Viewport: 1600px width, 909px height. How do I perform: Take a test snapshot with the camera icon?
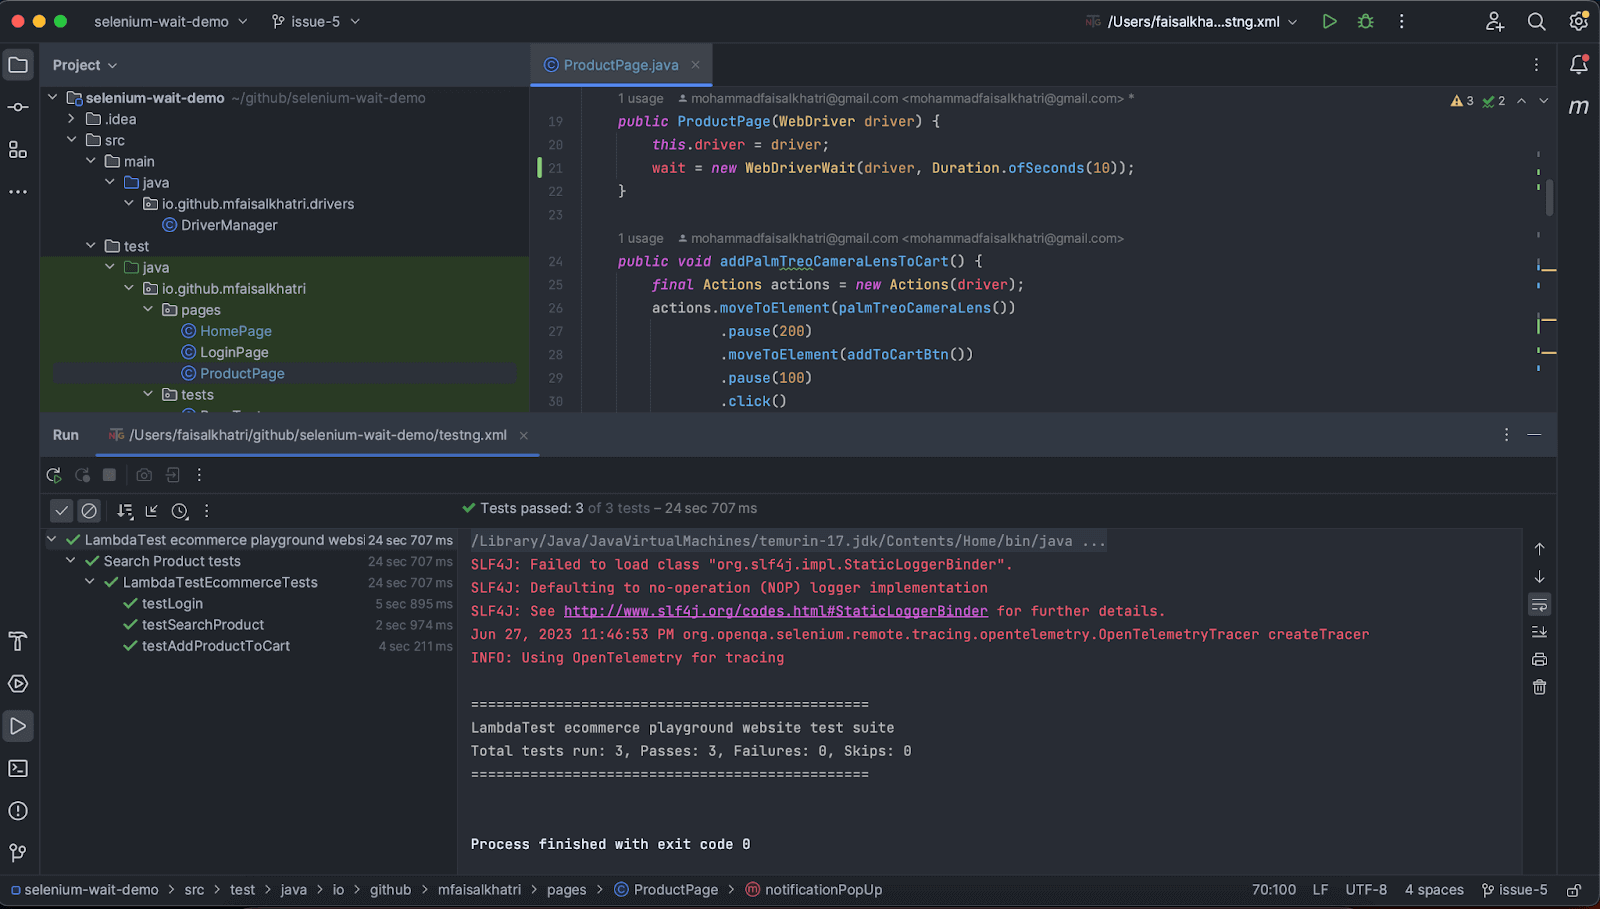(143, 475)
